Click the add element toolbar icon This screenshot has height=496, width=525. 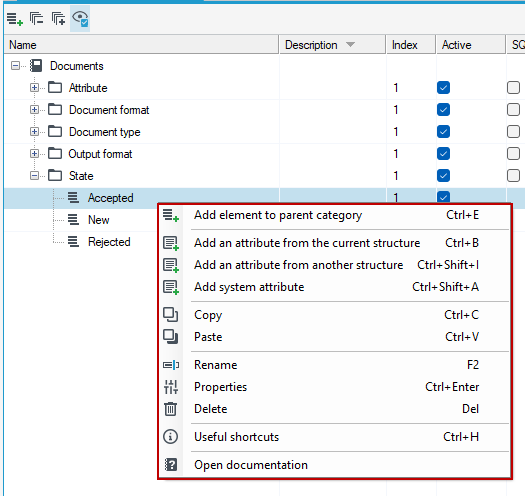tap(15, 19)
